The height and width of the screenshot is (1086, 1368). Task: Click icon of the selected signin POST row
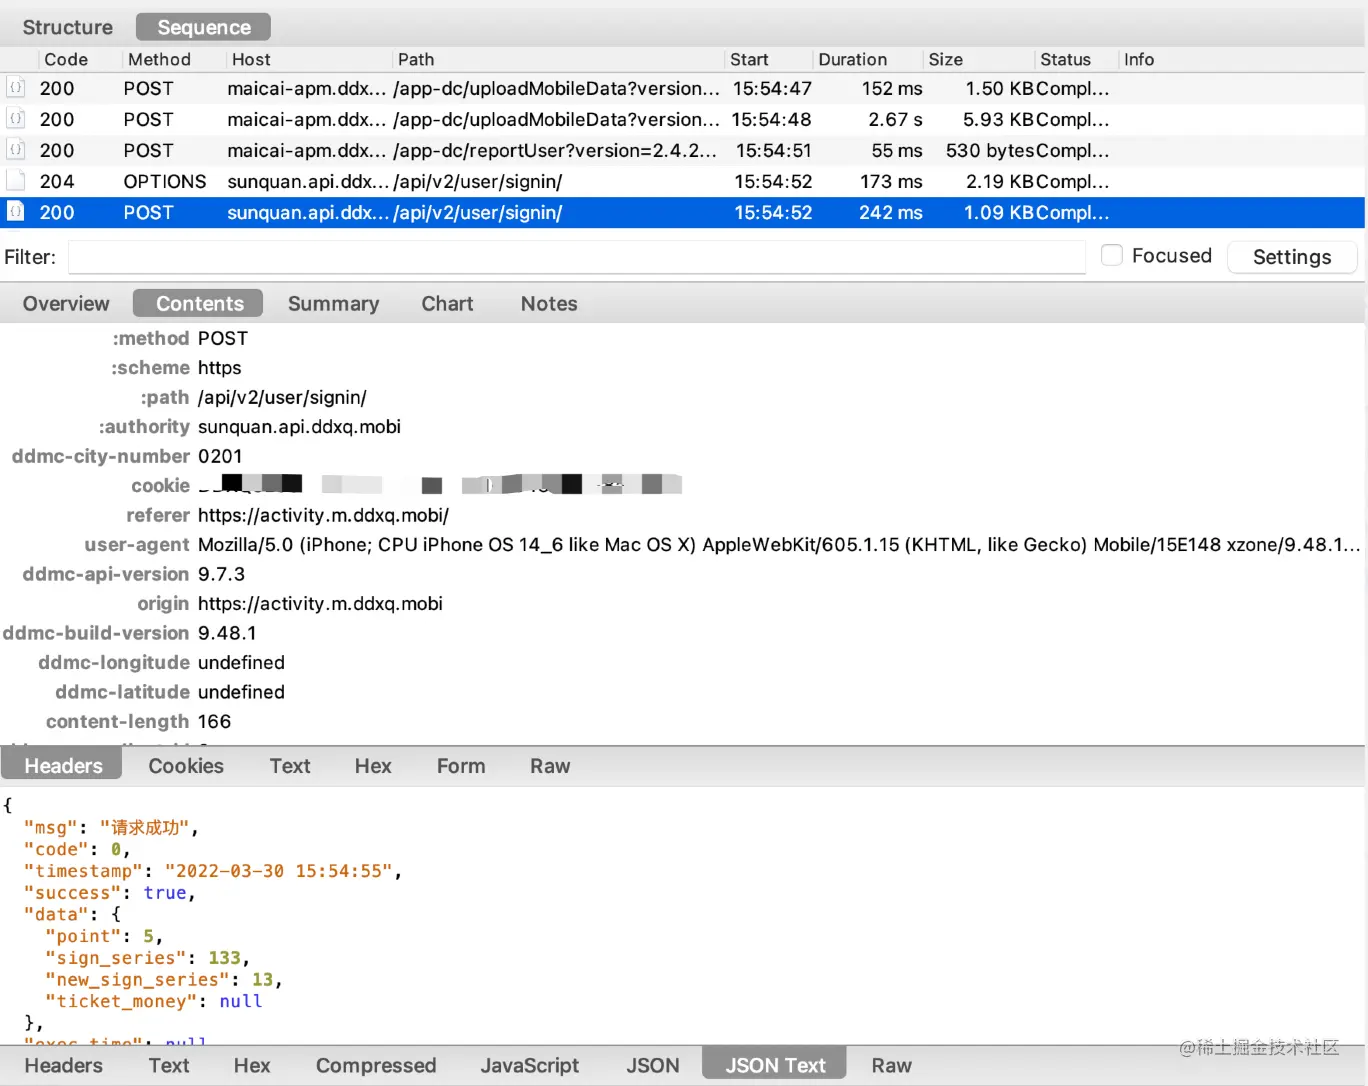pyautogui.click(x=15, y=212)
